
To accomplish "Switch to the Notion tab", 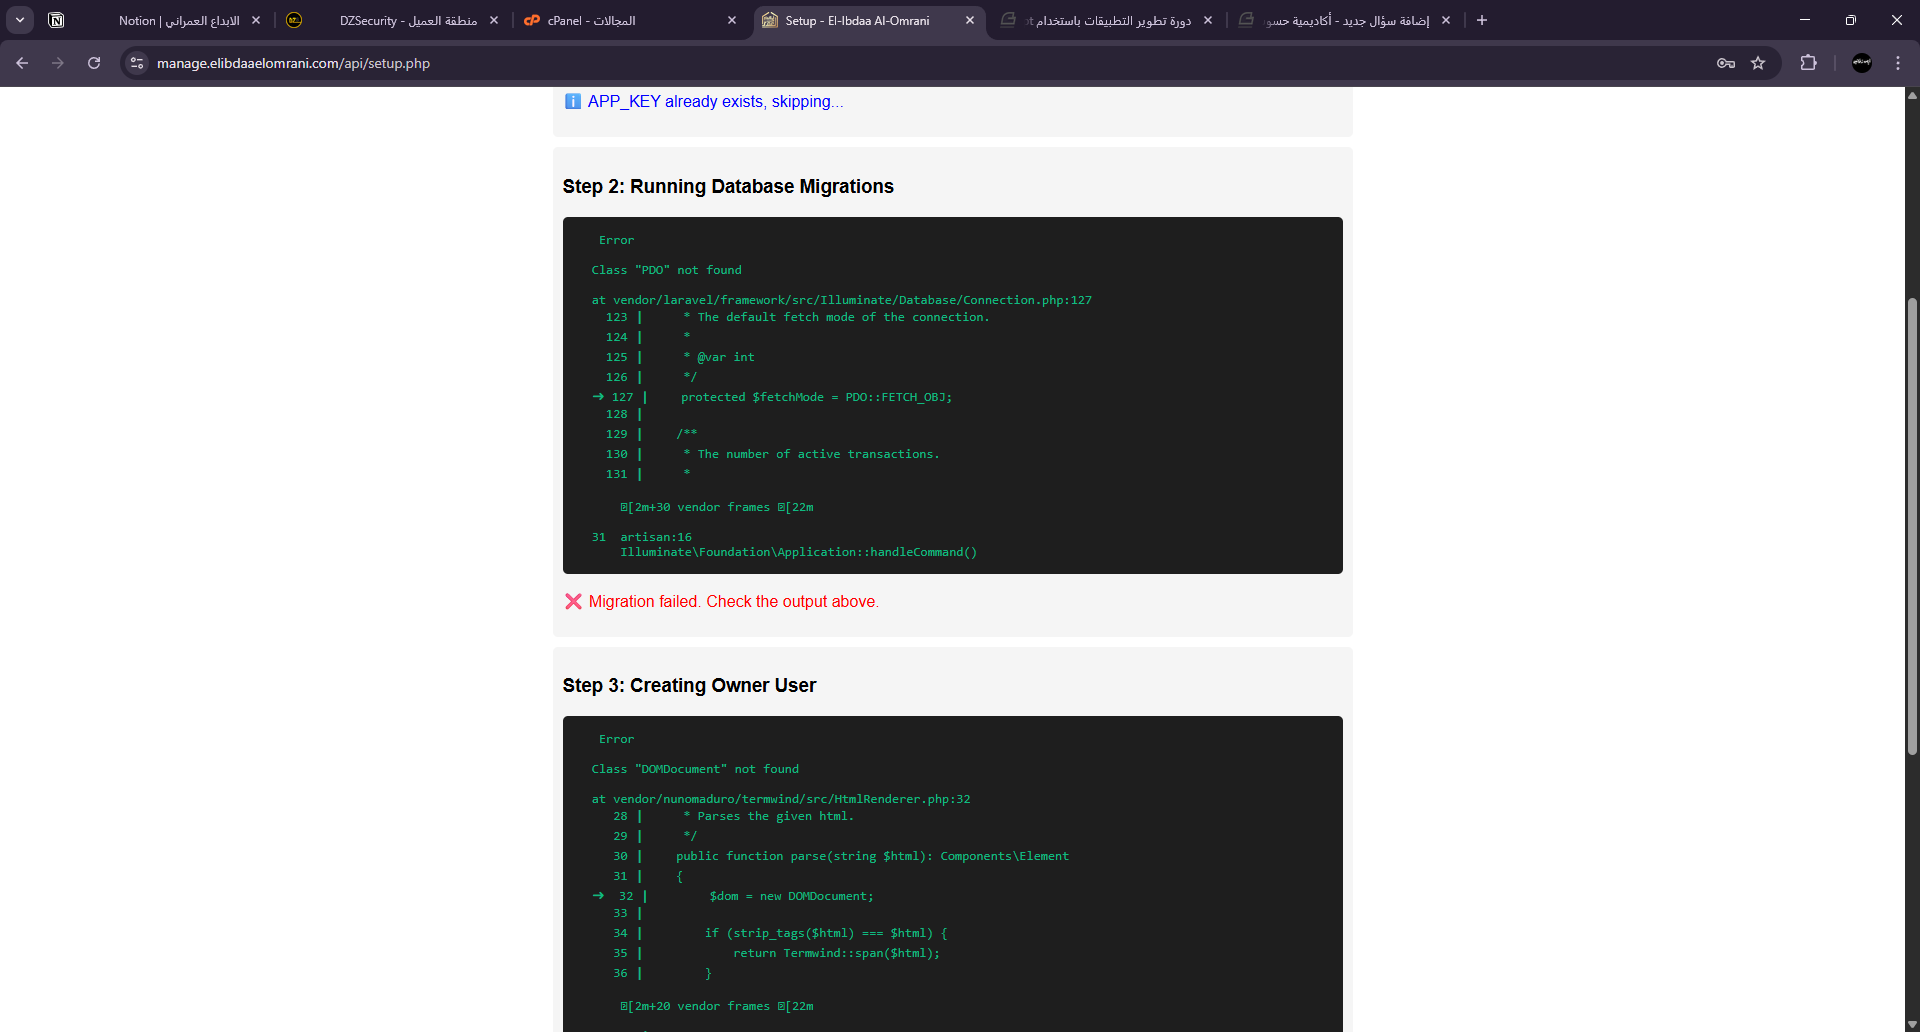I will point(178,20).
